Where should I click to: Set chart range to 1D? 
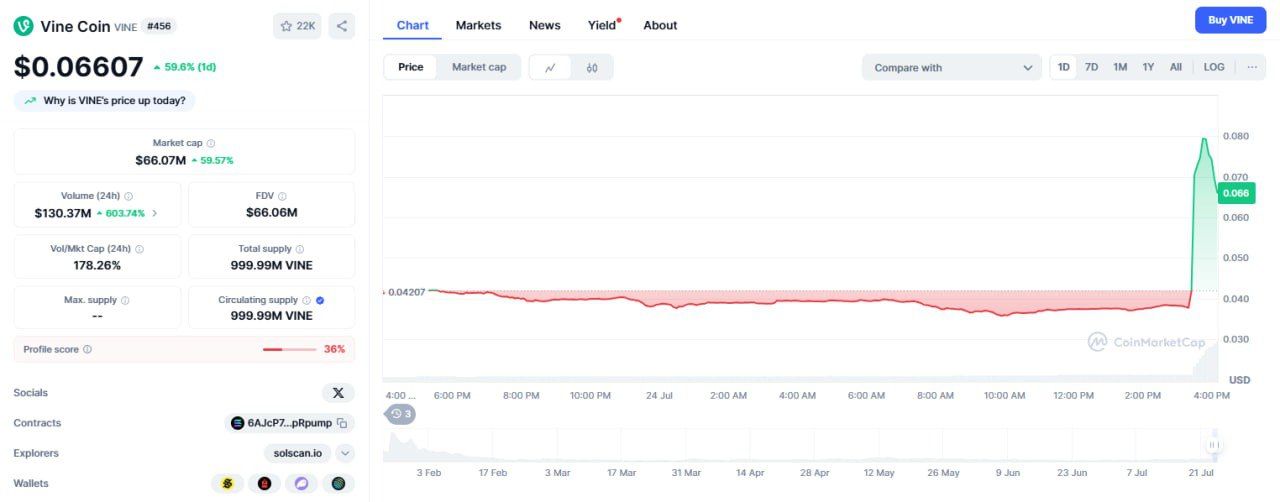pos(1064,67)
